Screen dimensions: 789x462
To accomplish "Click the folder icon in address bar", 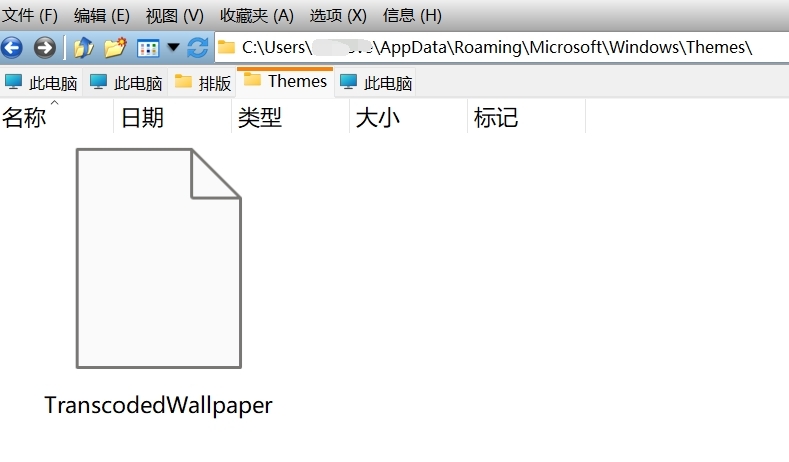I will [x=226, y=47].
